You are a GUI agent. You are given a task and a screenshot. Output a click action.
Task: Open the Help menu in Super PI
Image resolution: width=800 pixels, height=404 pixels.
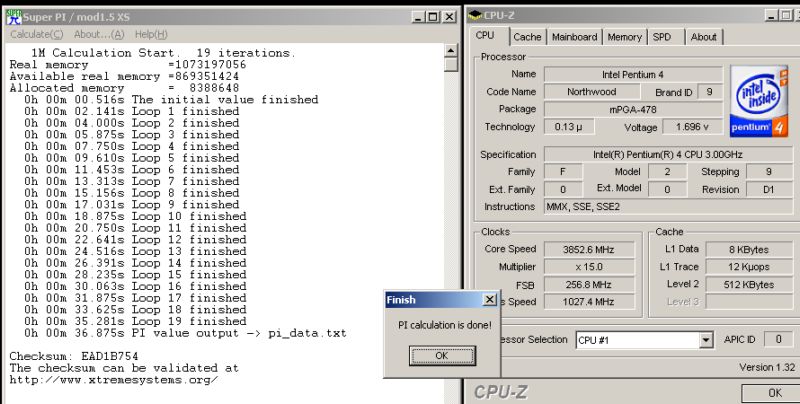151,35
